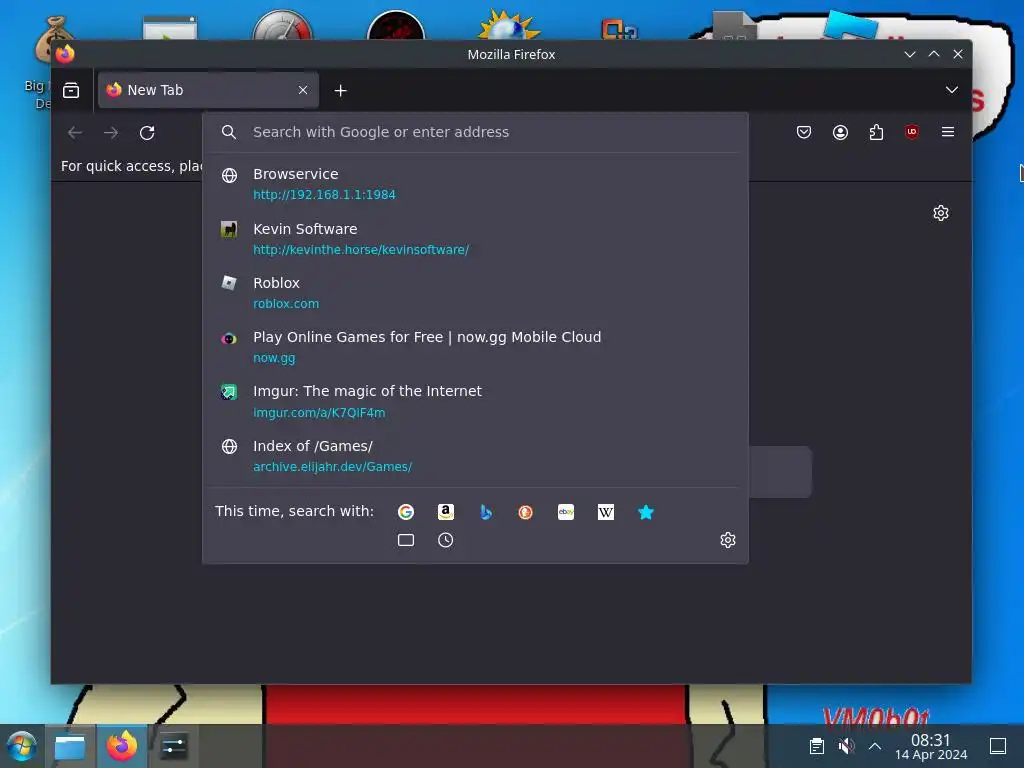Open the file manager in the taskbar

click(x=70, y=746)
